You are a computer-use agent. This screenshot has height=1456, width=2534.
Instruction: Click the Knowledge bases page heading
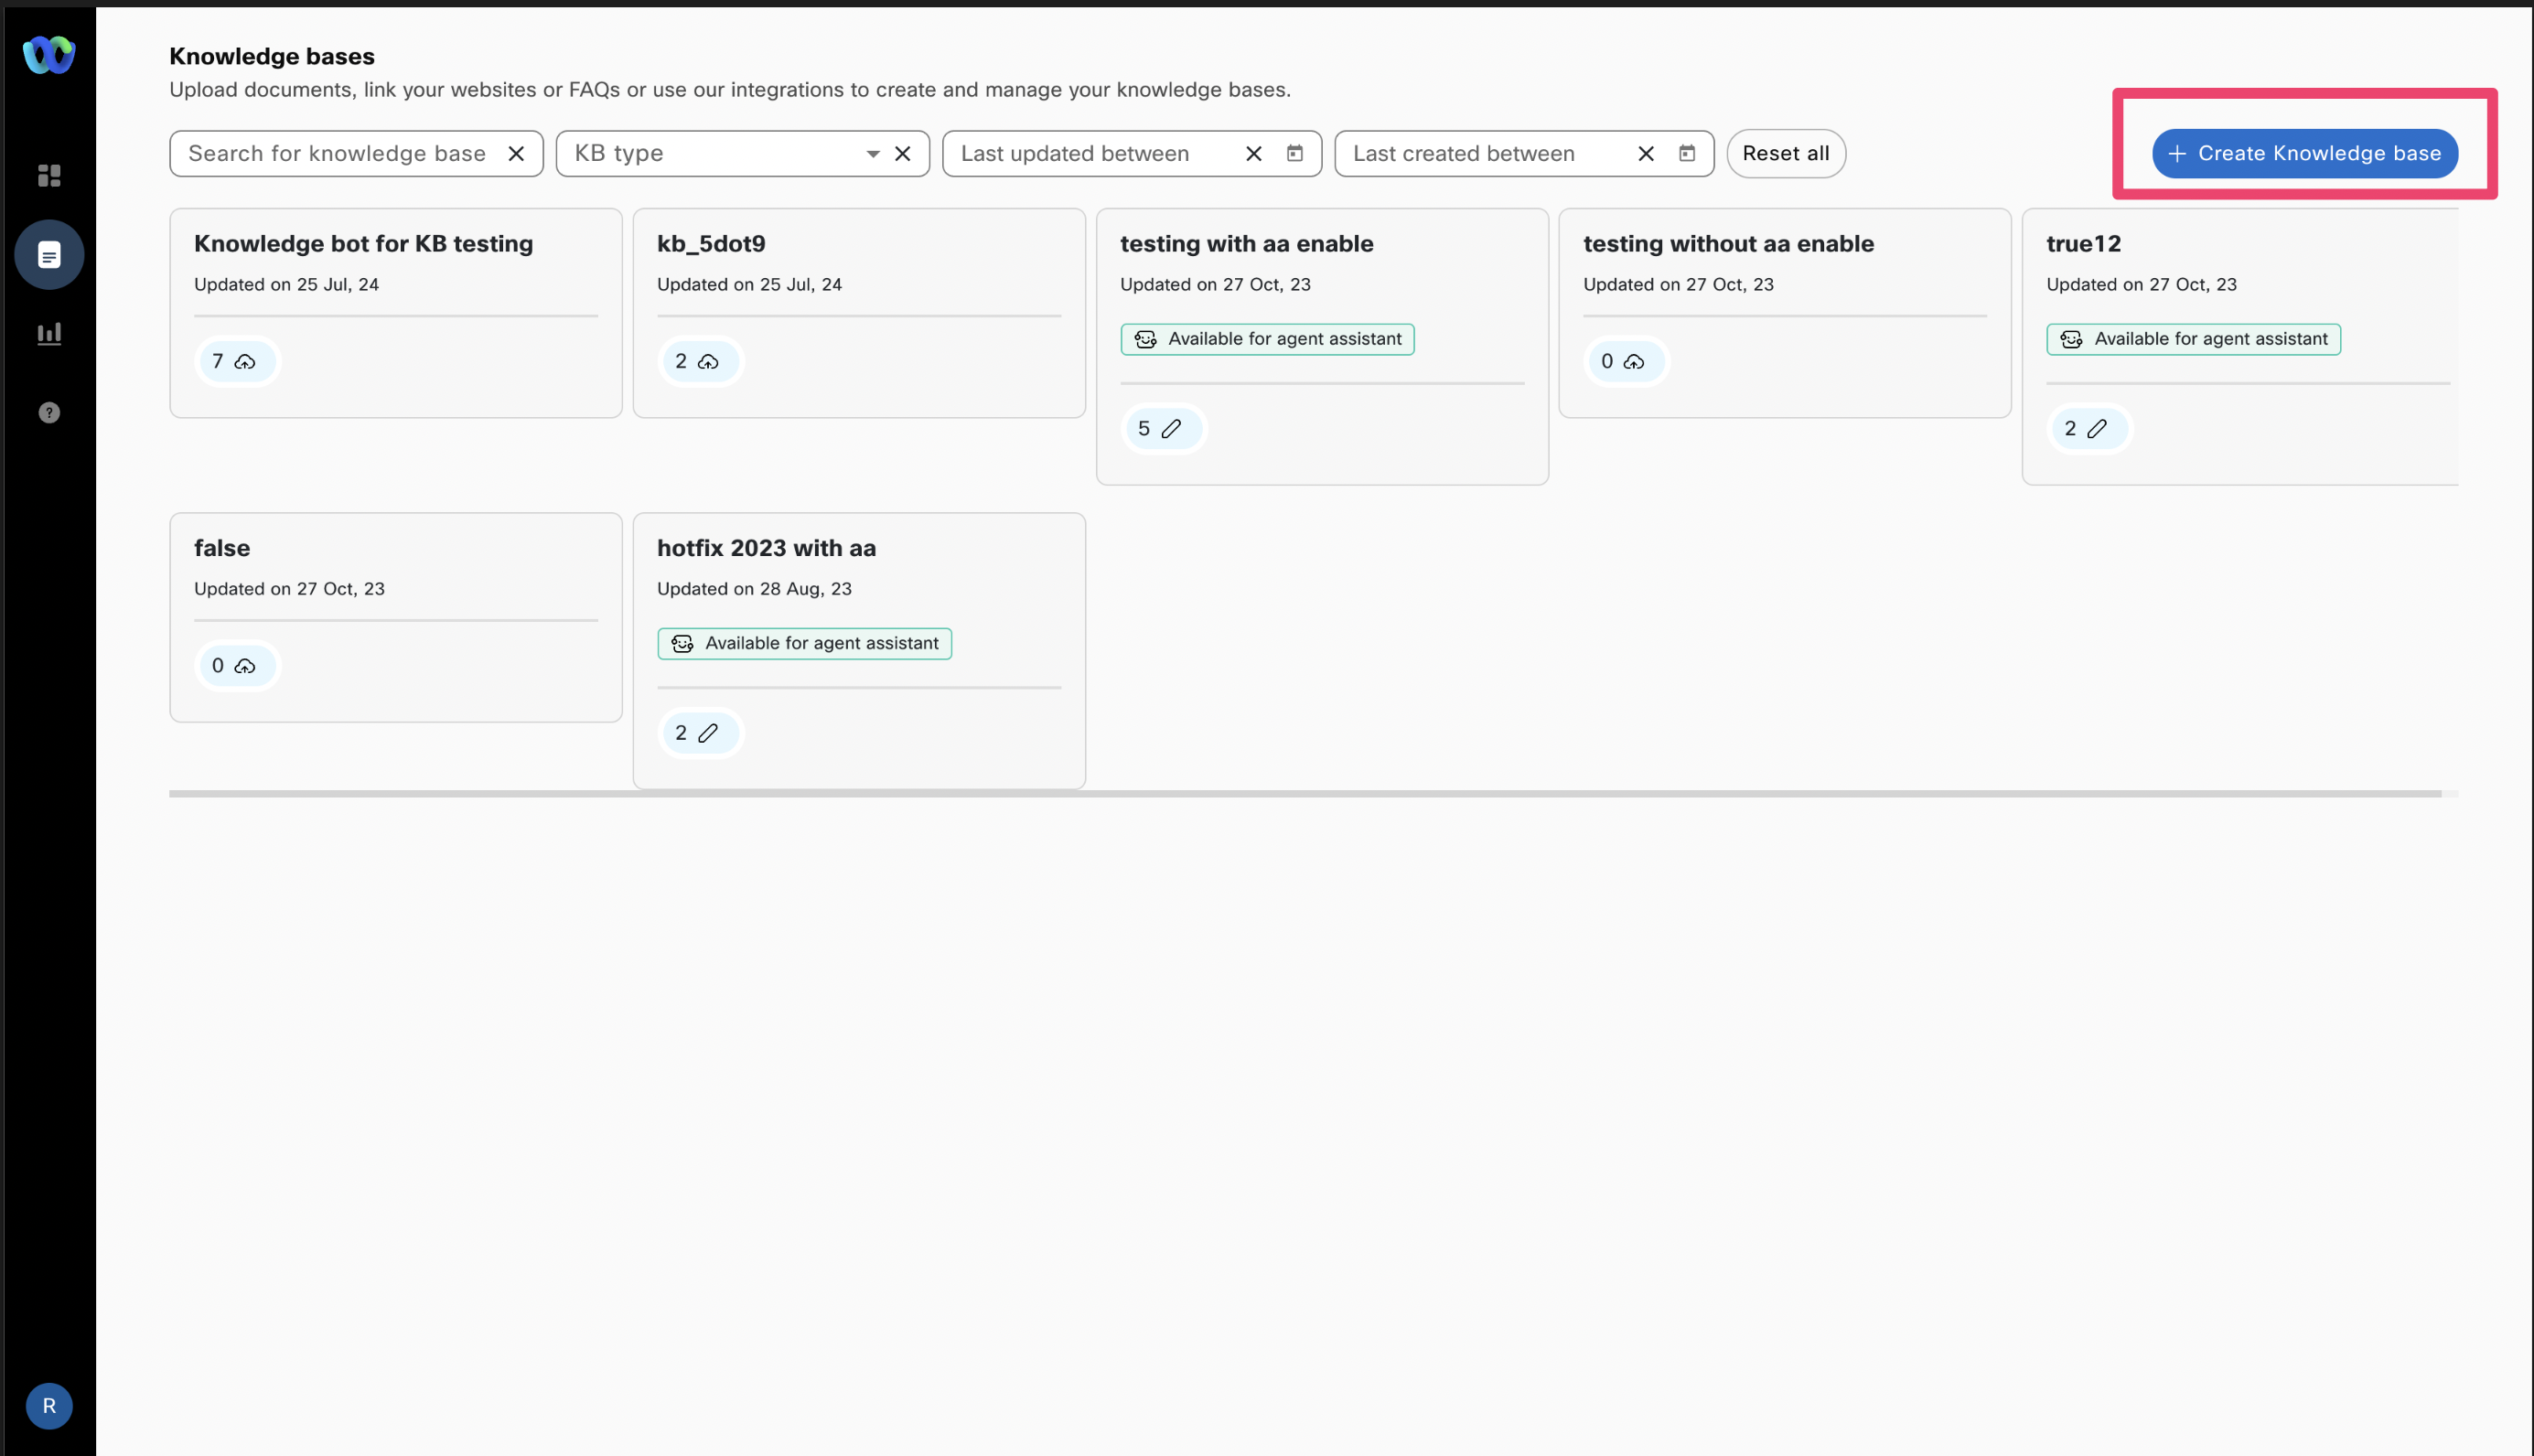coord(272,56)
